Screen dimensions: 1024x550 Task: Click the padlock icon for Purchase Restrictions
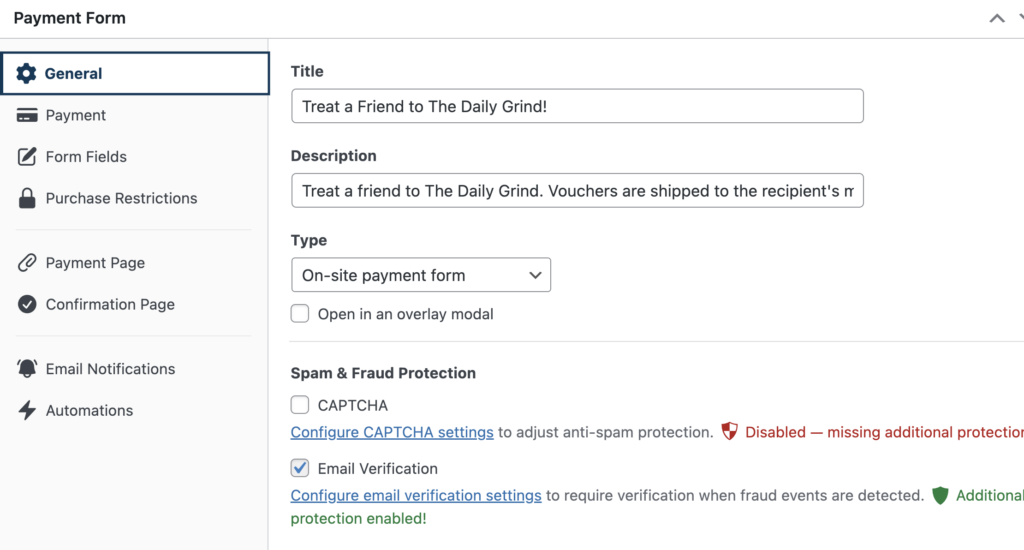pyautogui.click(x=27, y=198)
